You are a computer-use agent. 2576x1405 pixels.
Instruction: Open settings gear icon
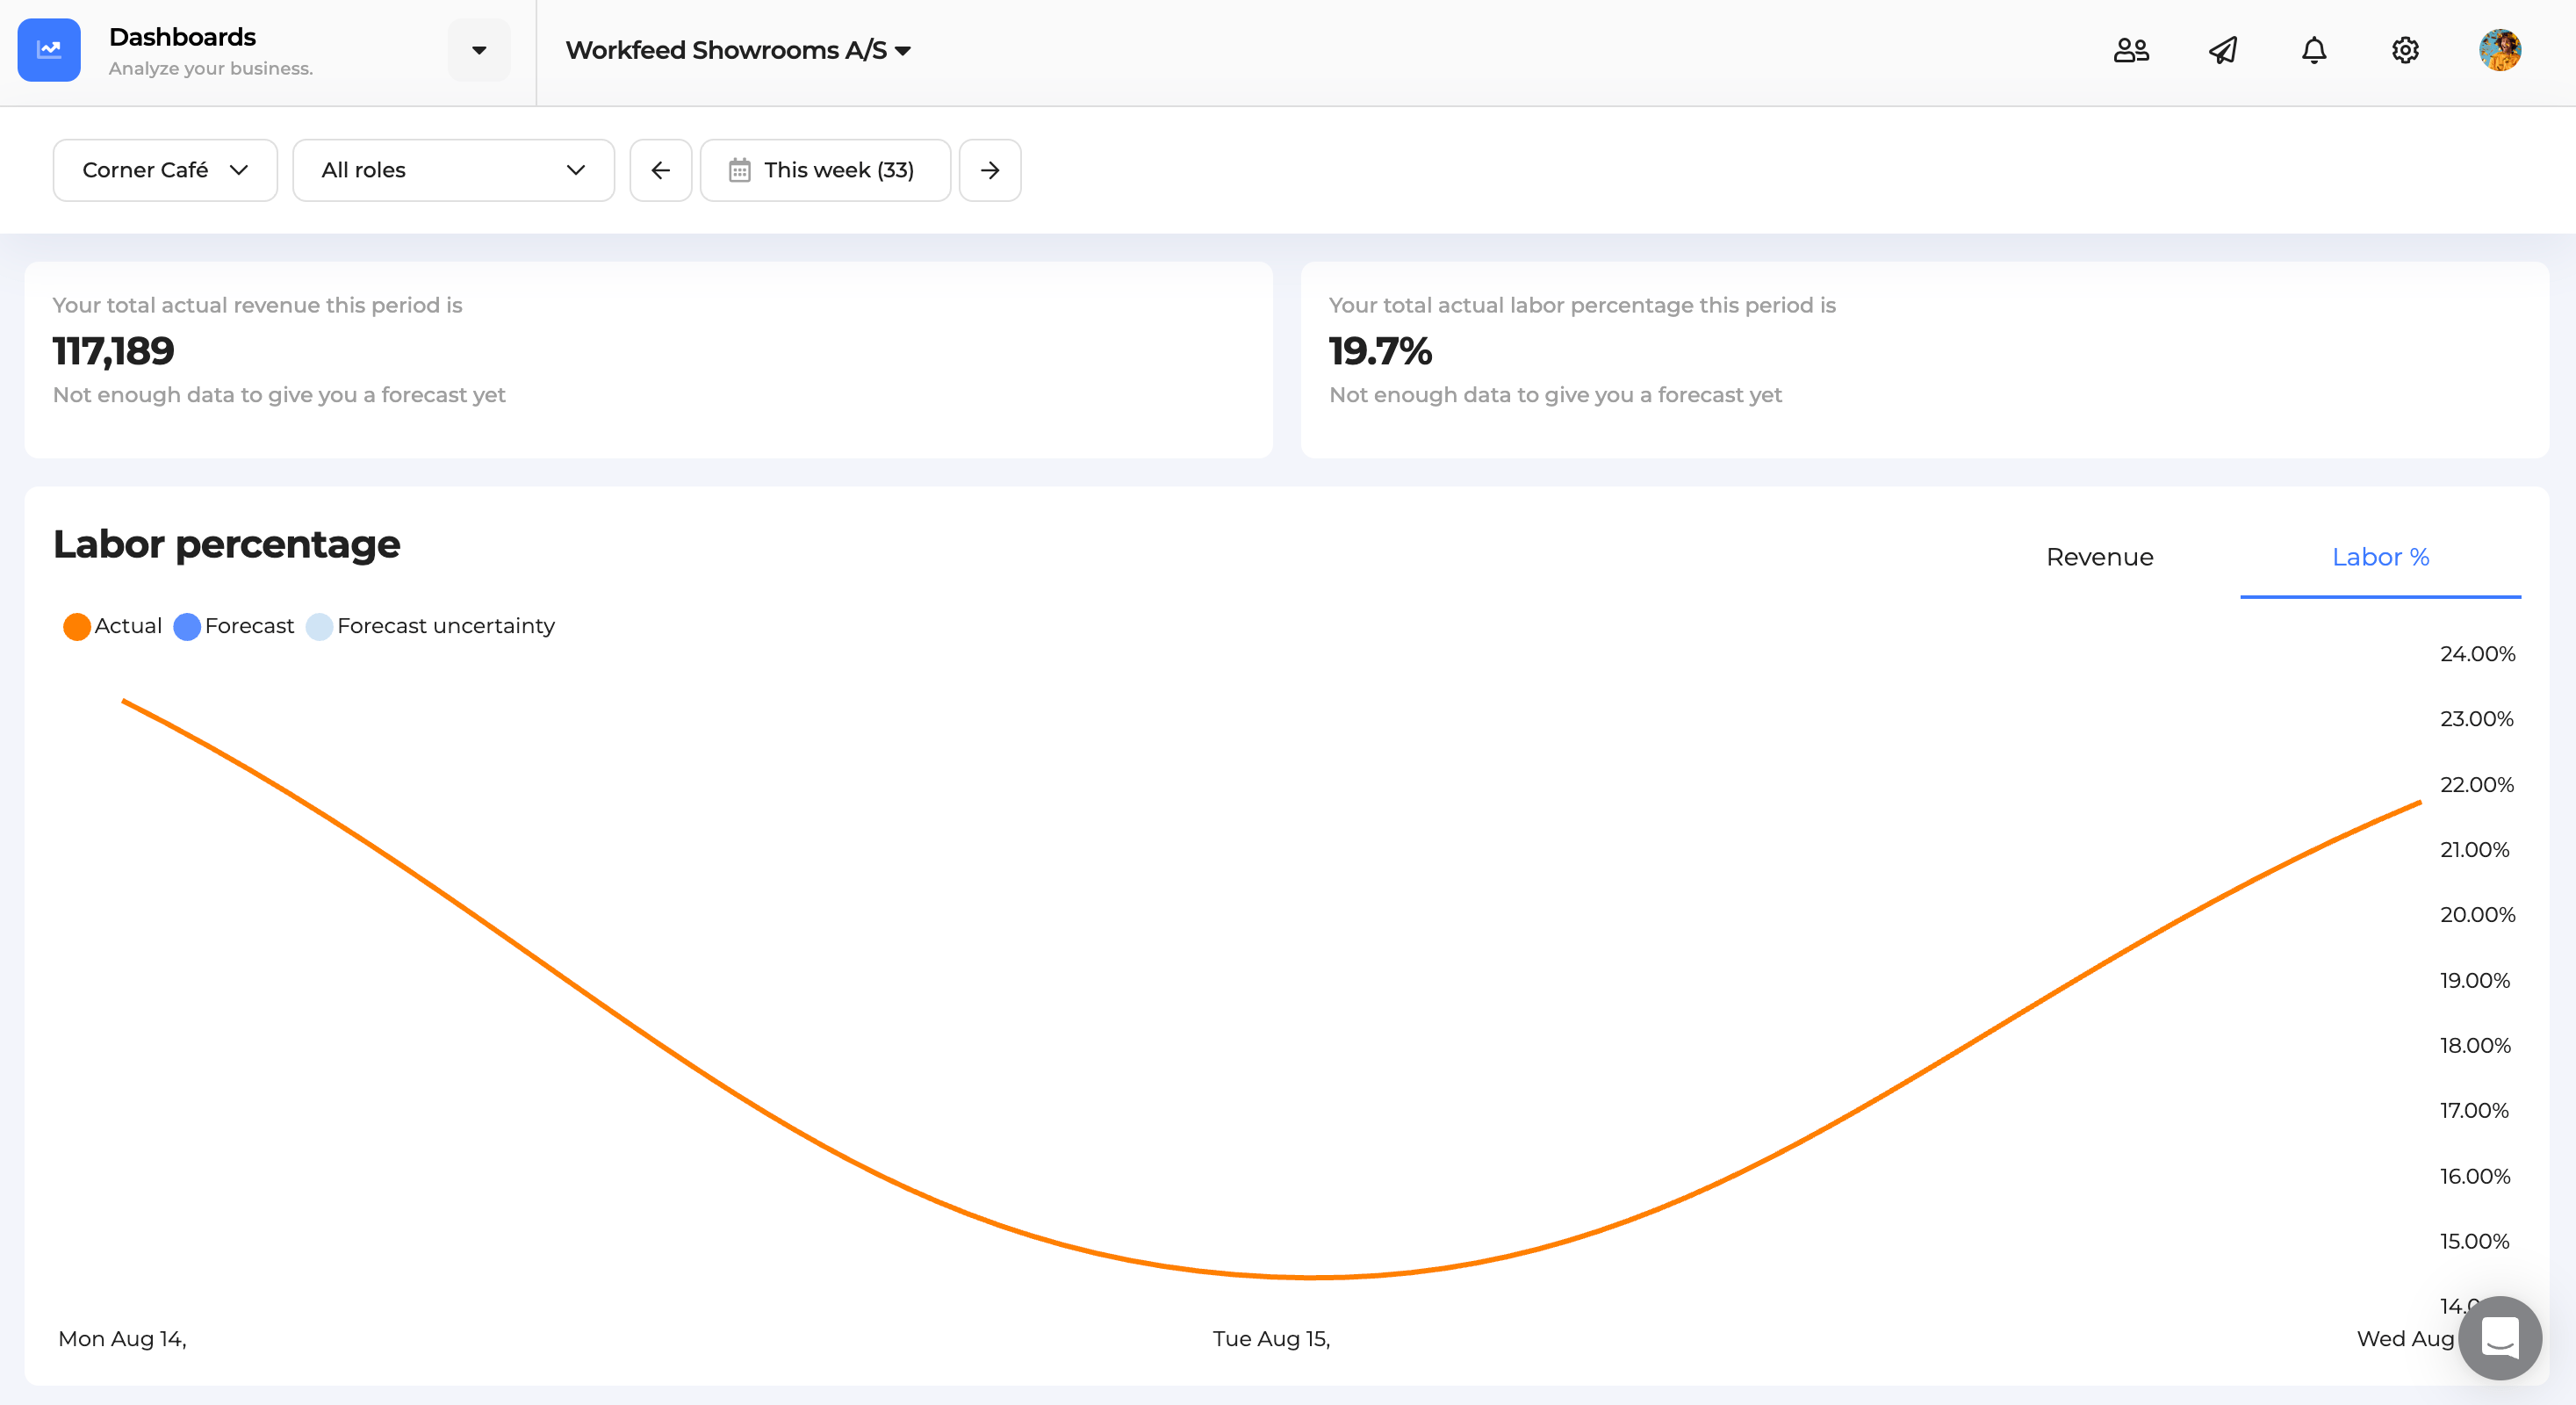pos(2405,50)
